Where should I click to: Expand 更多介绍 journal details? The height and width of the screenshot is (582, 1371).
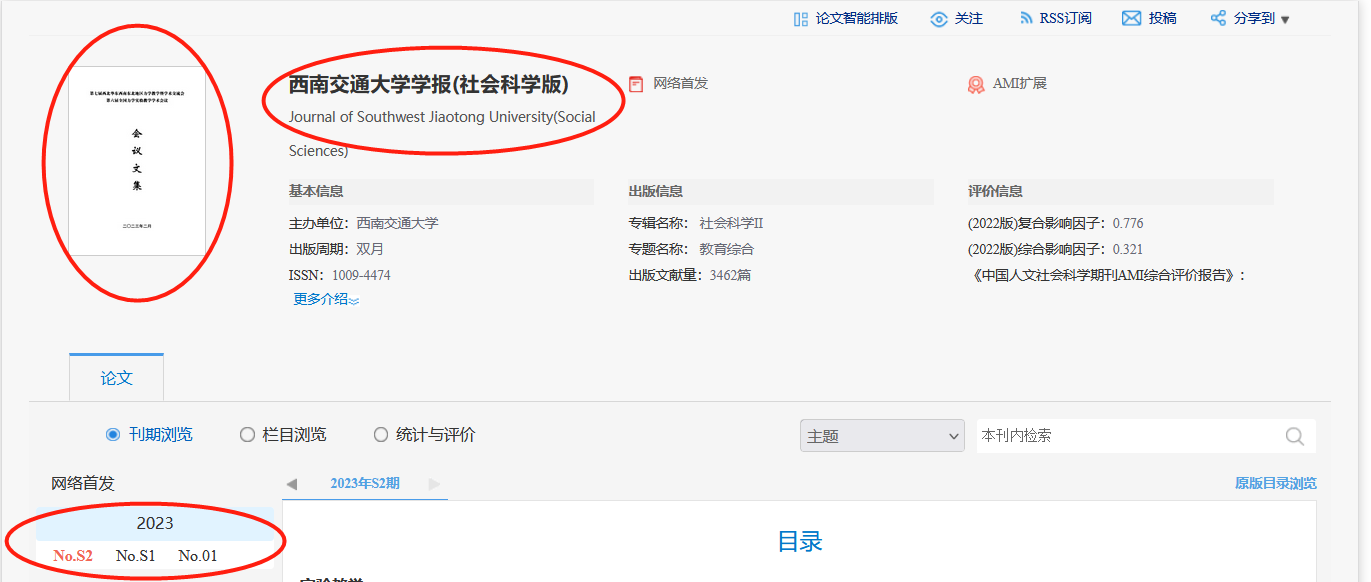[x=326, y=299]
